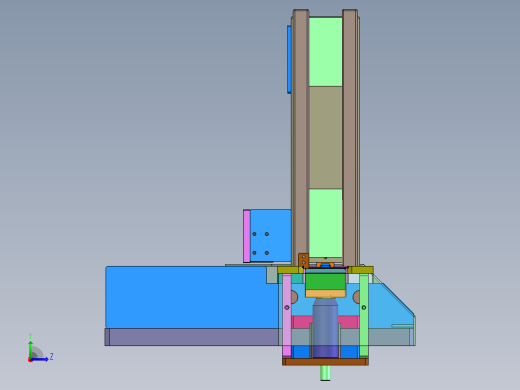Select the magenta vertical bar on lower left
Viewport: 520px width, 390px height.
287,316
